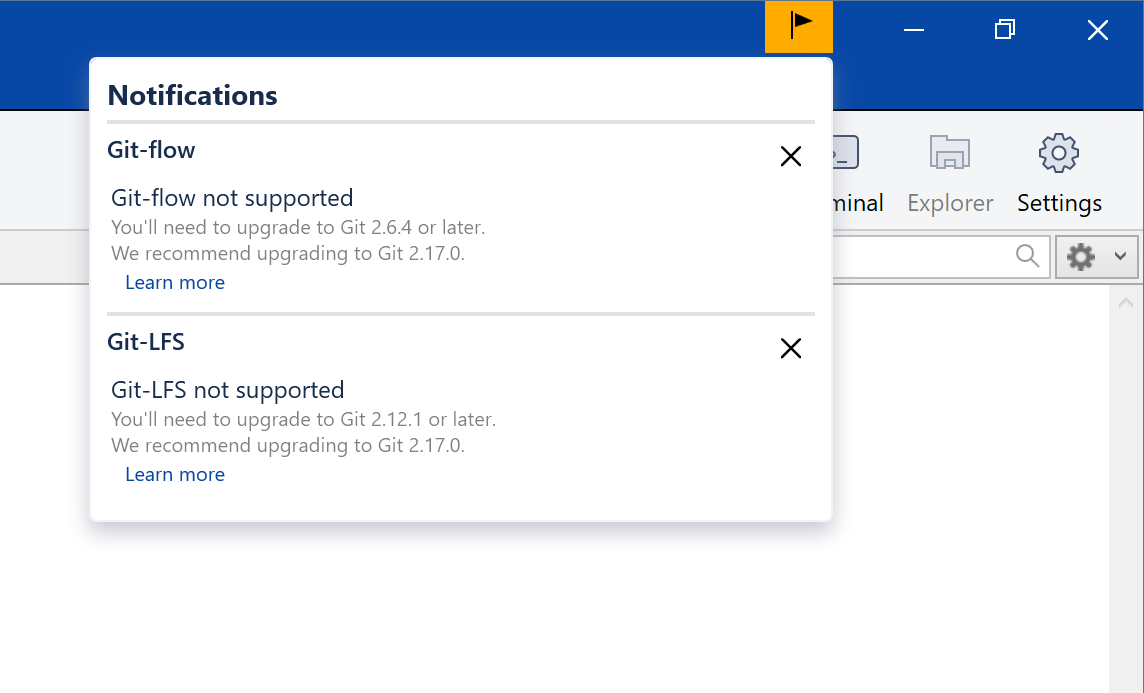The image size is (1144, 693).
Task: Open the Terminal toolbar button
Action: [858, 174]
